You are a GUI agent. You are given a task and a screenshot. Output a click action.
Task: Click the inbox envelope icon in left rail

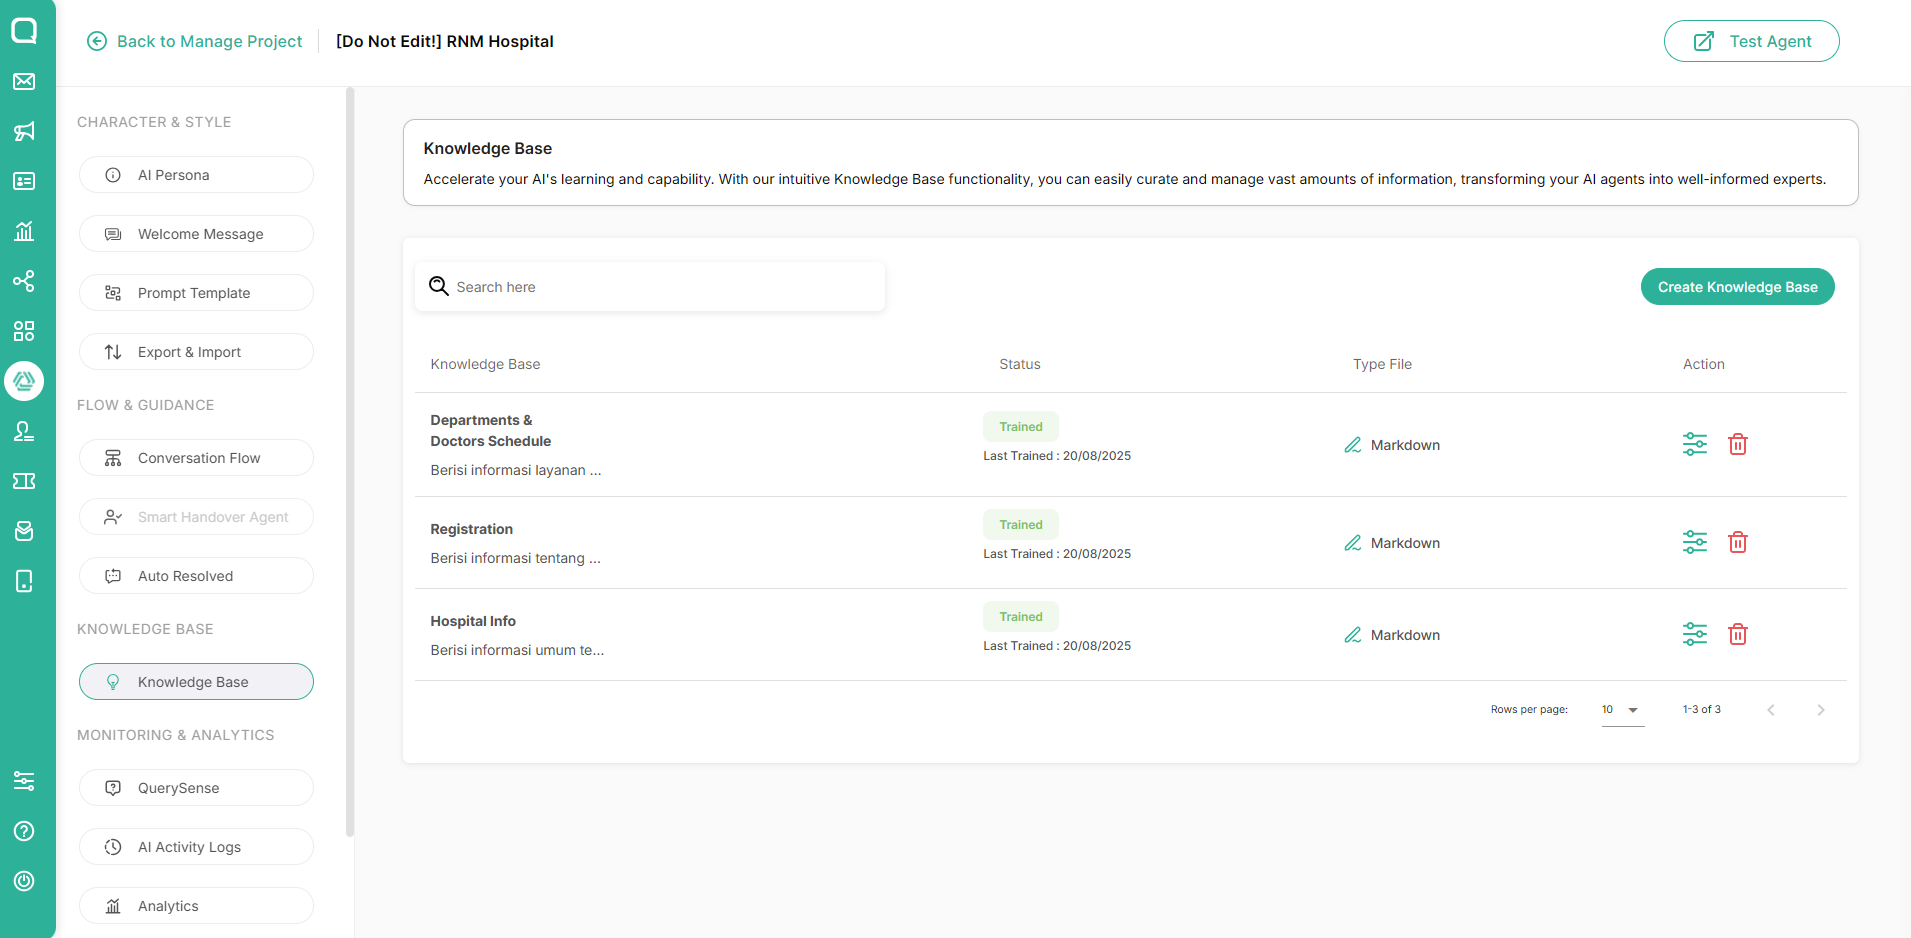point(24,81)
